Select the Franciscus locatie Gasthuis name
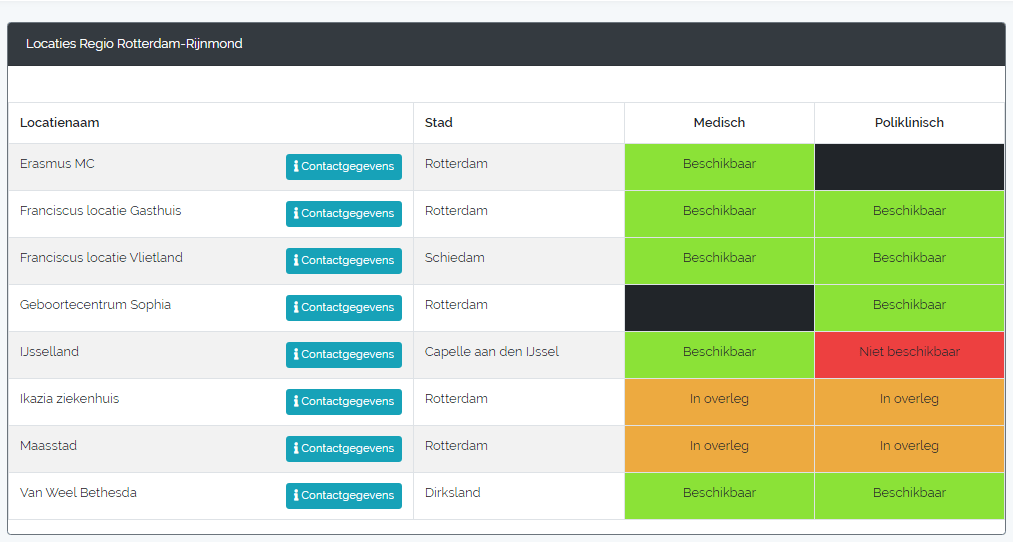This screenshot has height=542, width=1013. coord(100,211)
